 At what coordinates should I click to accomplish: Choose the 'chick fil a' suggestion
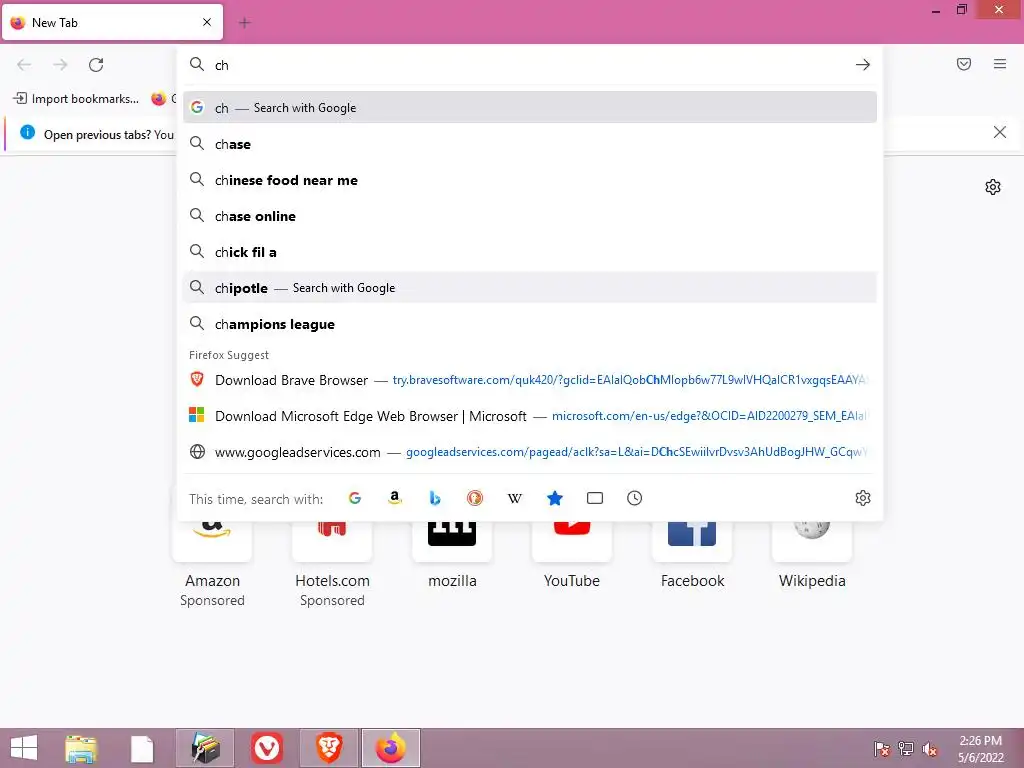[530, 251]
